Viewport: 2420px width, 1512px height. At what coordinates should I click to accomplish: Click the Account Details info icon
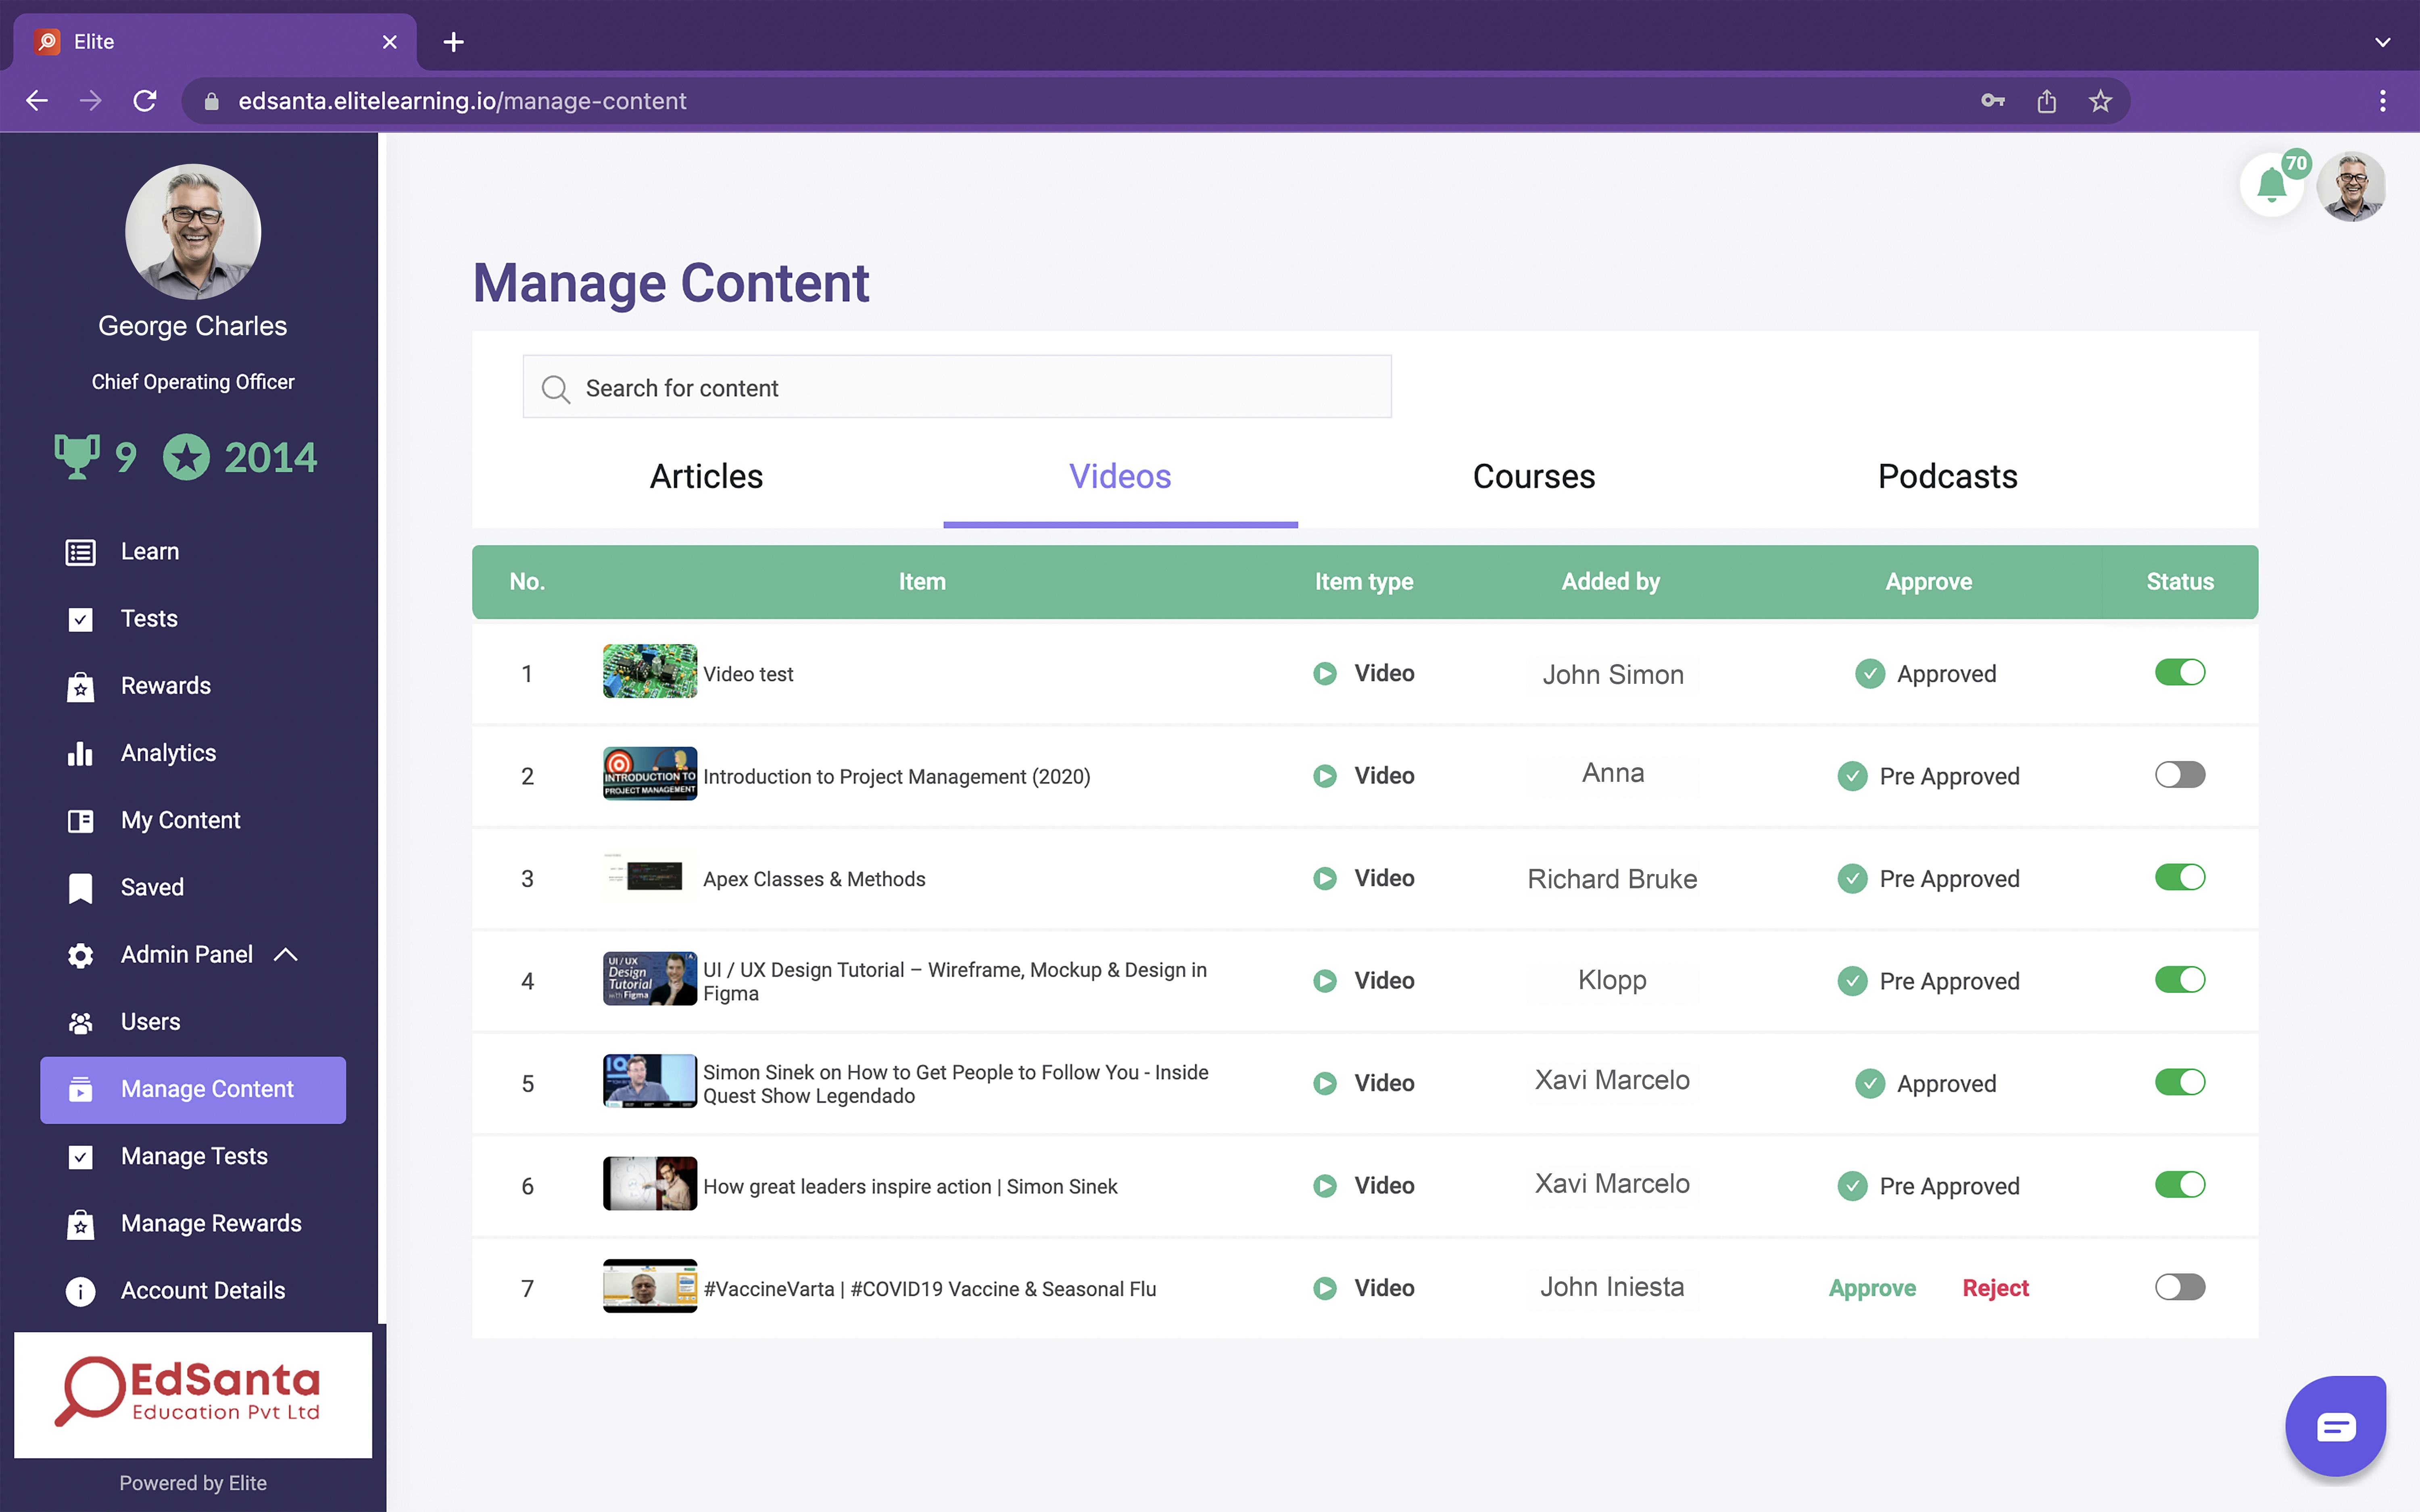point(80,1291)
